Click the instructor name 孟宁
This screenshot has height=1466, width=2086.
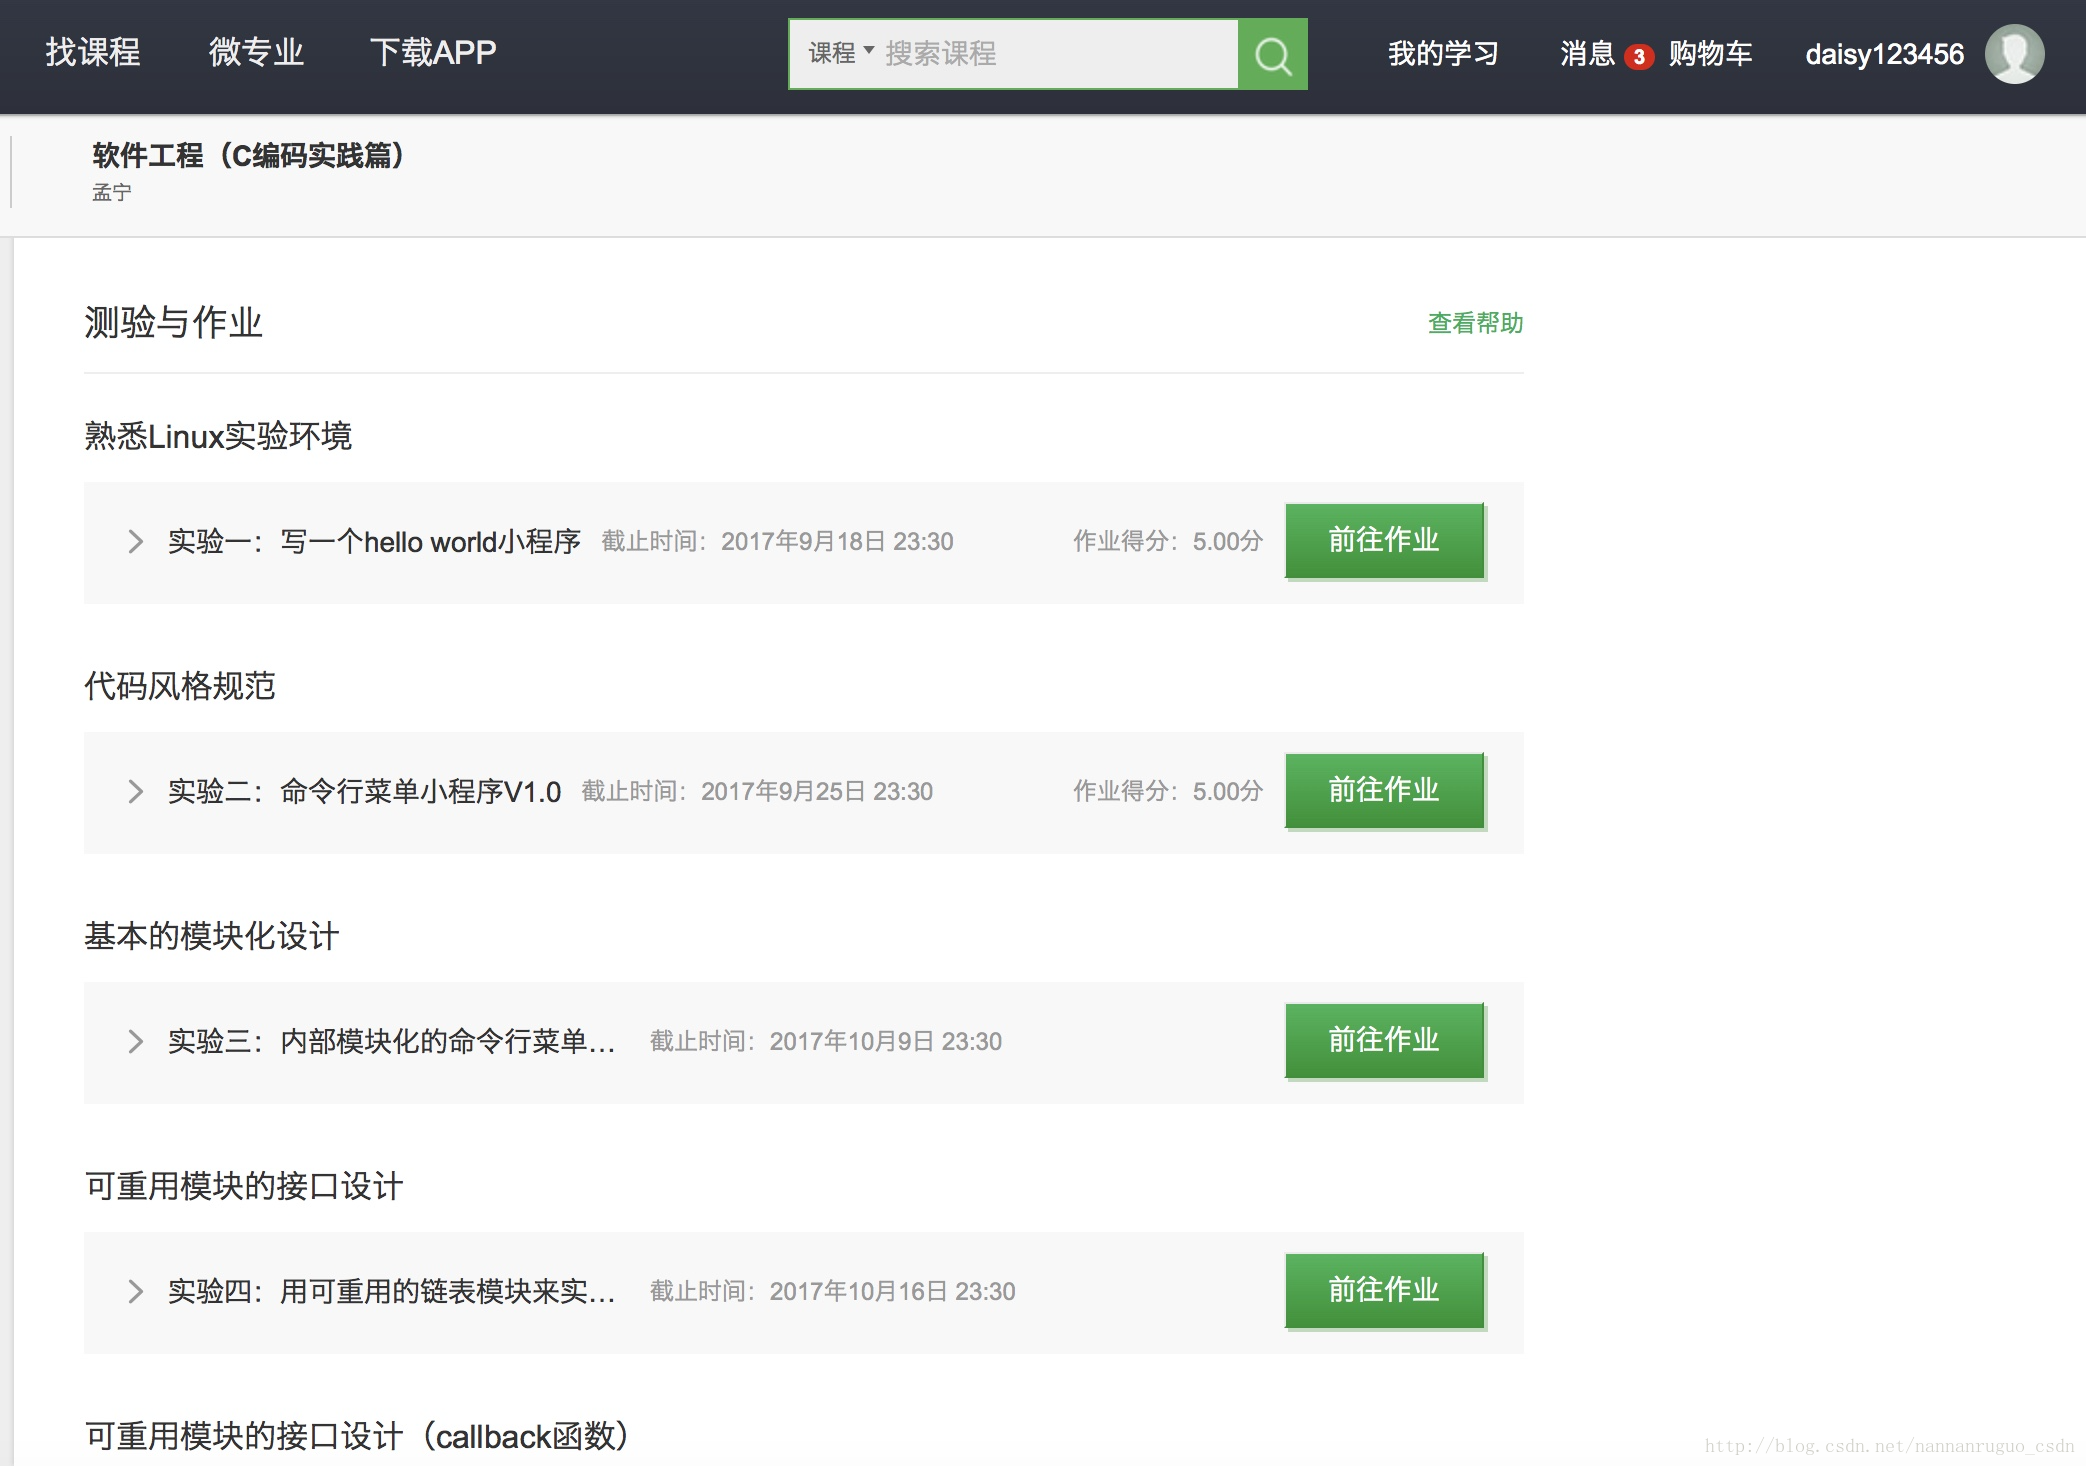click(x=111, y=192)
